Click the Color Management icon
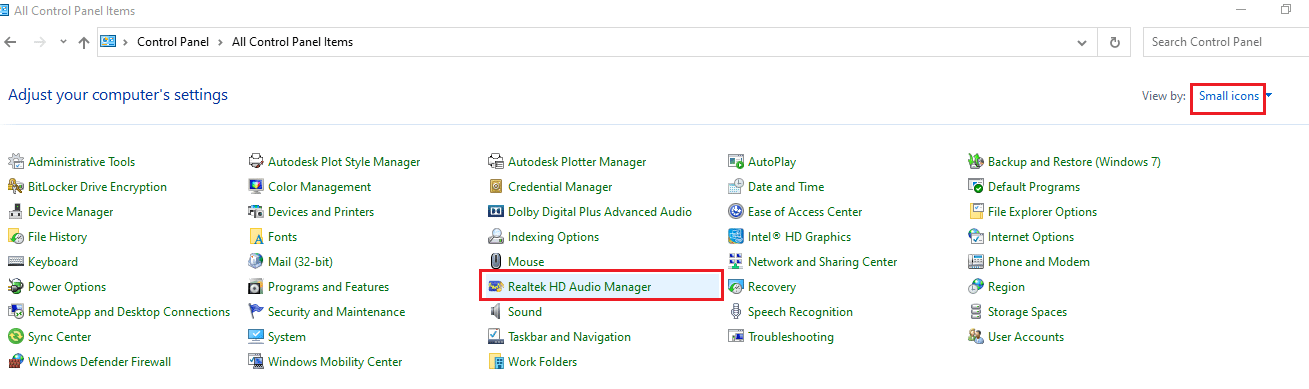Viewport: 1309px width, 389px height. click(256, 187)
